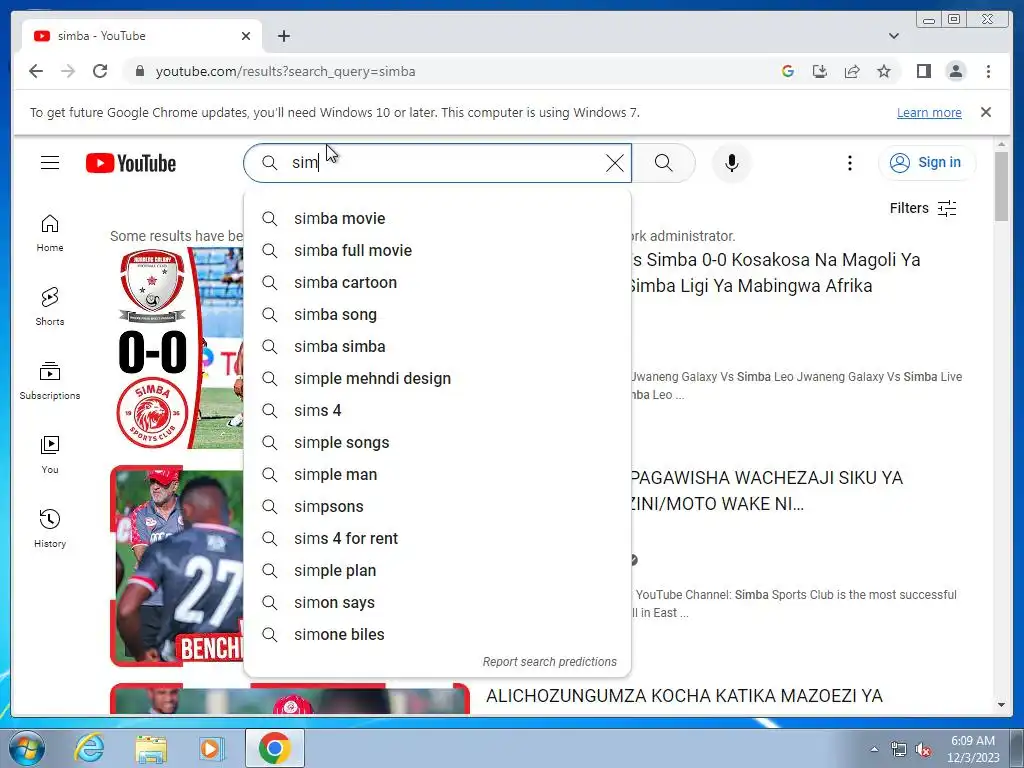This screenshot has height=768, width=1024.
Task: Open File Explorer from taskbar
Action: coord(151,748)
